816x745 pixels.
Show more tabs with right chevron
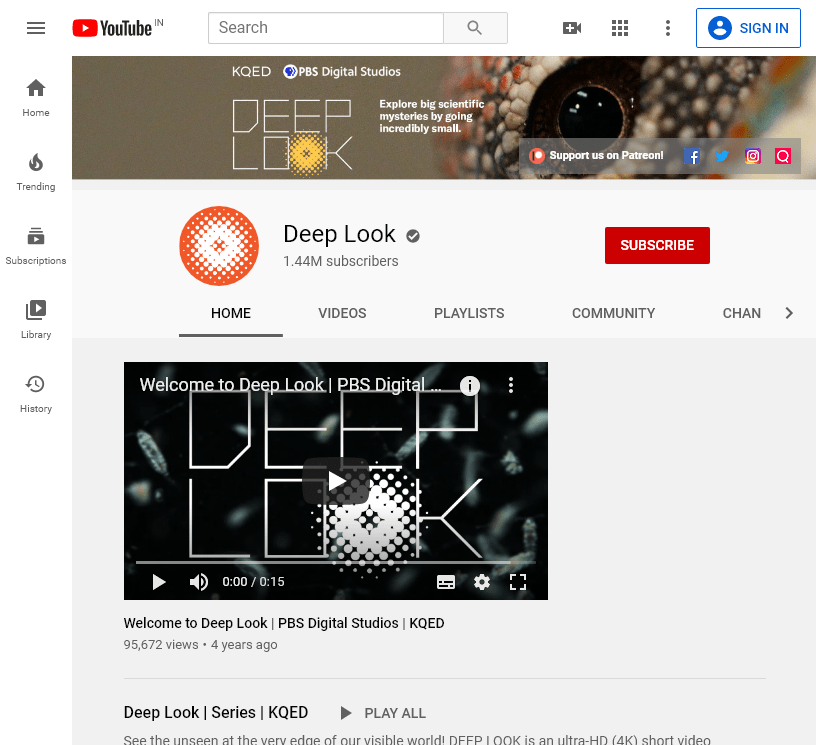point(789,313)
